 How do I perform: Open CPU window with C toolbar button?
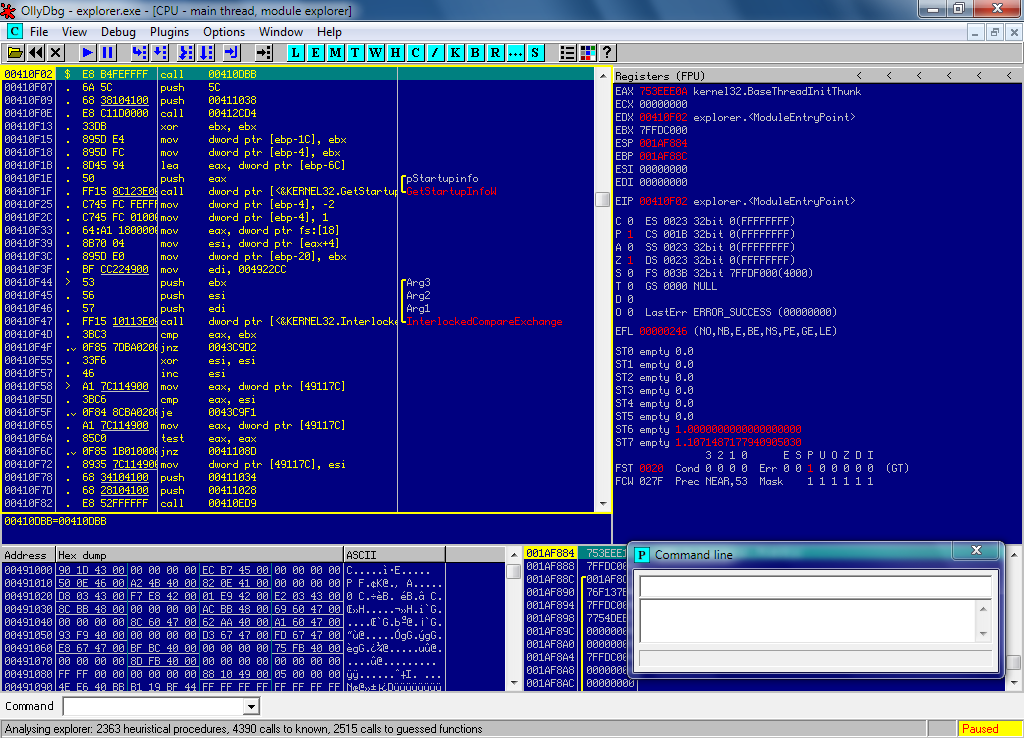pos(415,53)
